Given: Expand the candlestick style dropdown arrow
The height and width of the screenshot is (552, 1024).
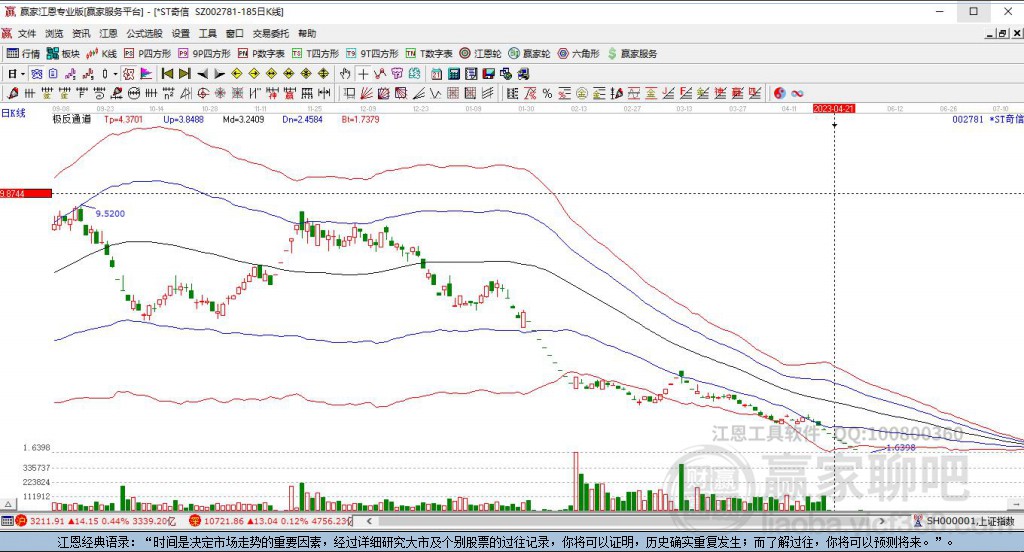Looking at the screenshot, I should pyautogui.click(x=116, y=74).
